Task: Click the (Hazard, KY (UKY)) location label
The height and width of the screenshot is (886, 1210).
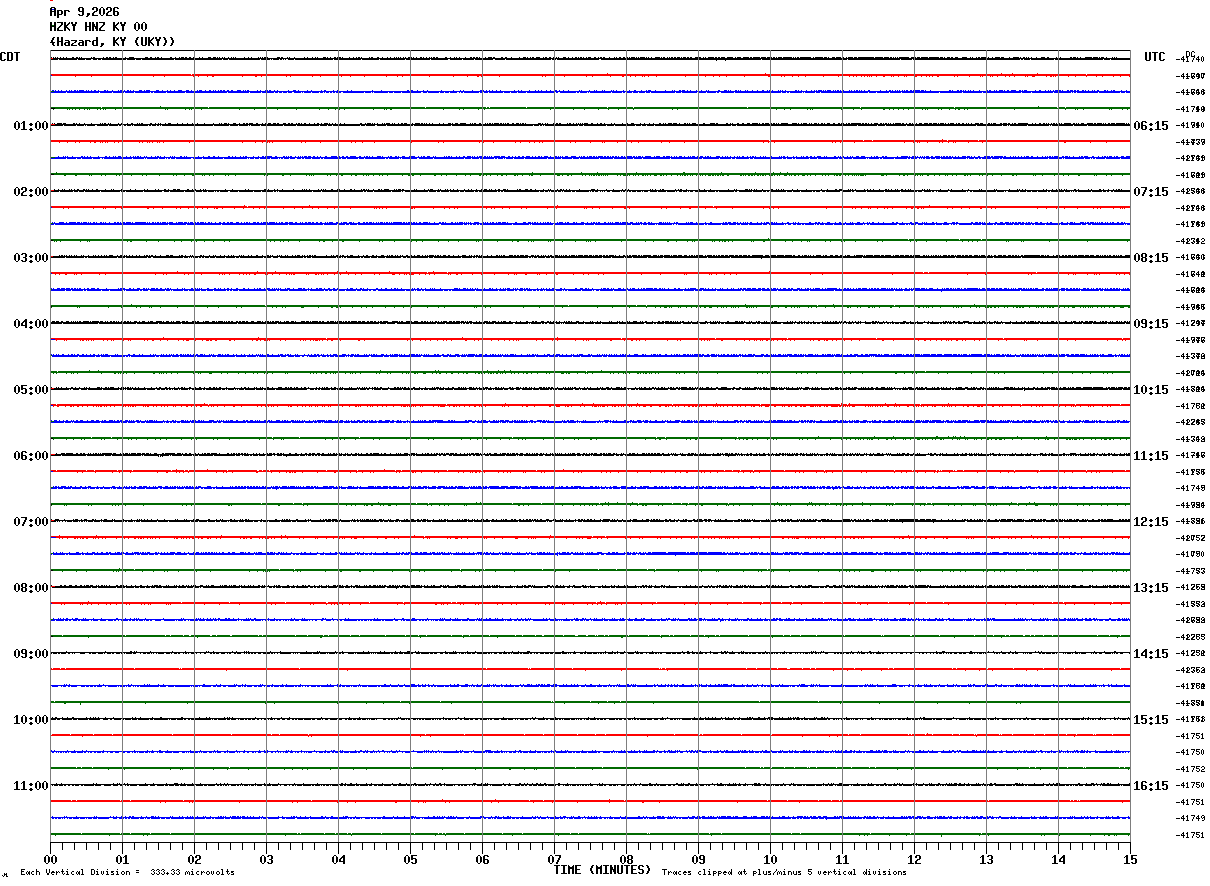Action: (112, 42)
